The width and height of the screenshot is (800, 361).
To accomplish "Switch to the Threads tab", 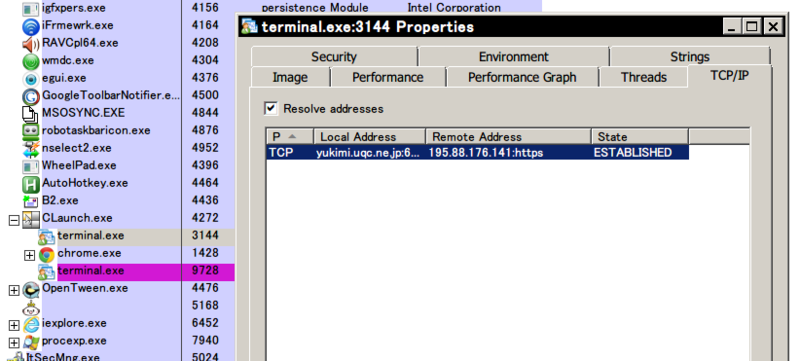I will [x=643, y=77].
